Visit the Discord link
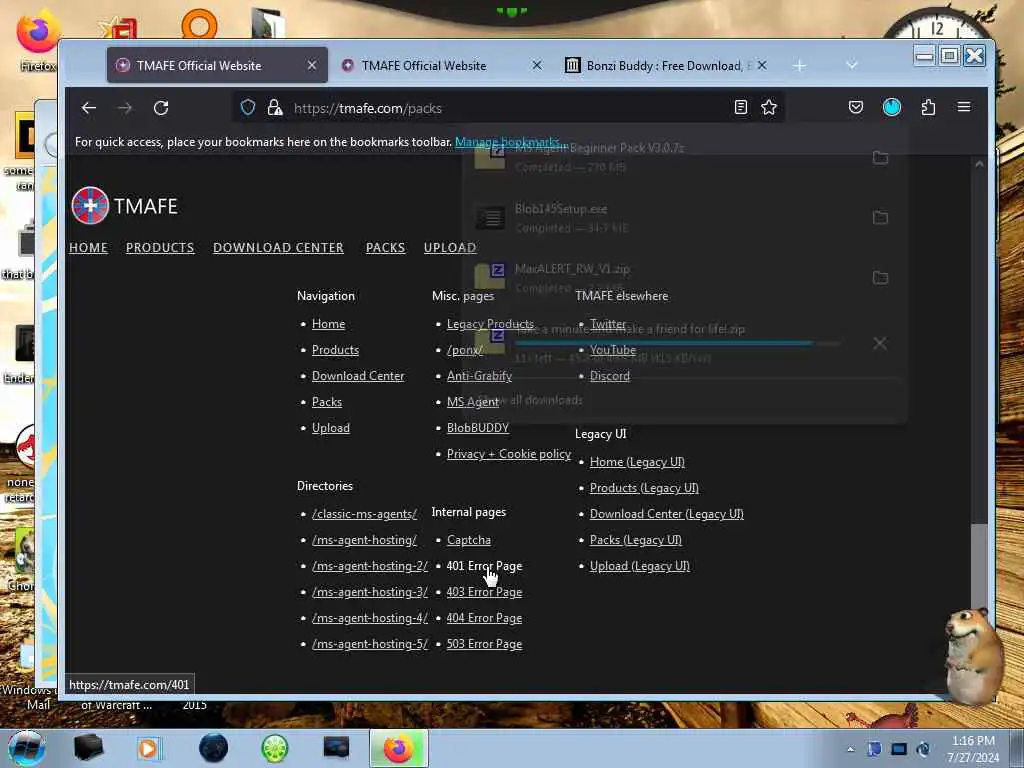The width and height of the screenshot is (1024, 768). tap(610, 376)
